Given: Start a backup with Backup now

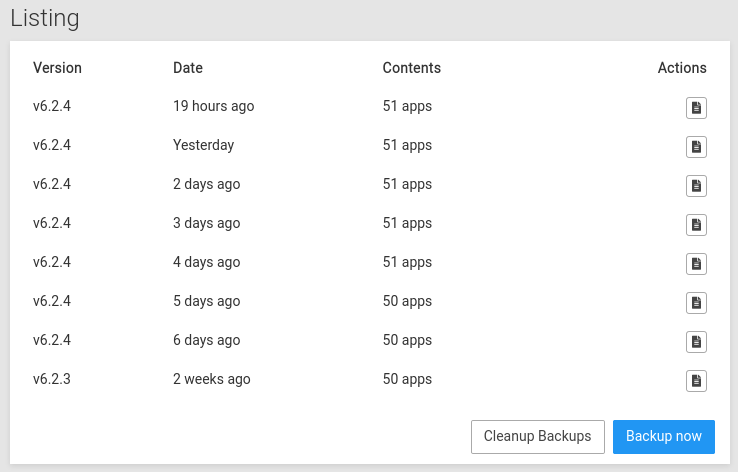Looking at the screenshot, I should point(663,437).
